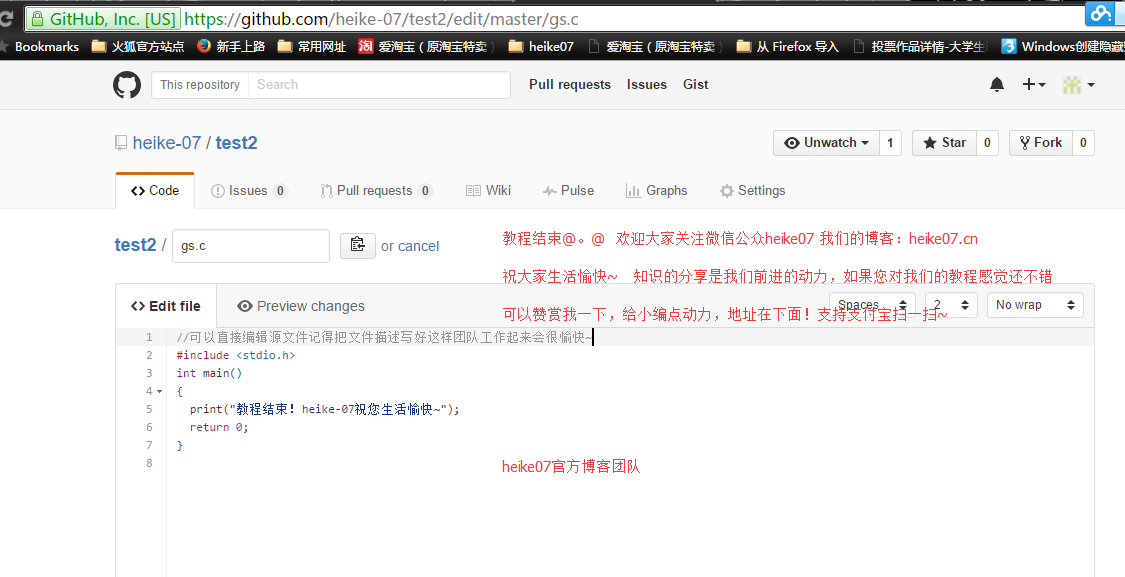The width and height of the screenshot is (1125, 577).
Task: Click the Issues header link
Action: tap(646, 85)
